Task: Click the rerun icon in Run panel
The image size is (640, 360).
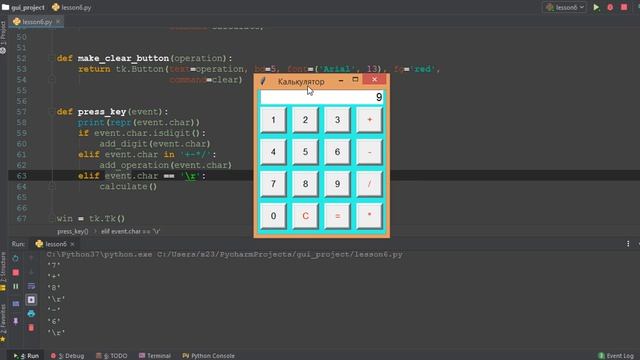Action: (15, 258)
